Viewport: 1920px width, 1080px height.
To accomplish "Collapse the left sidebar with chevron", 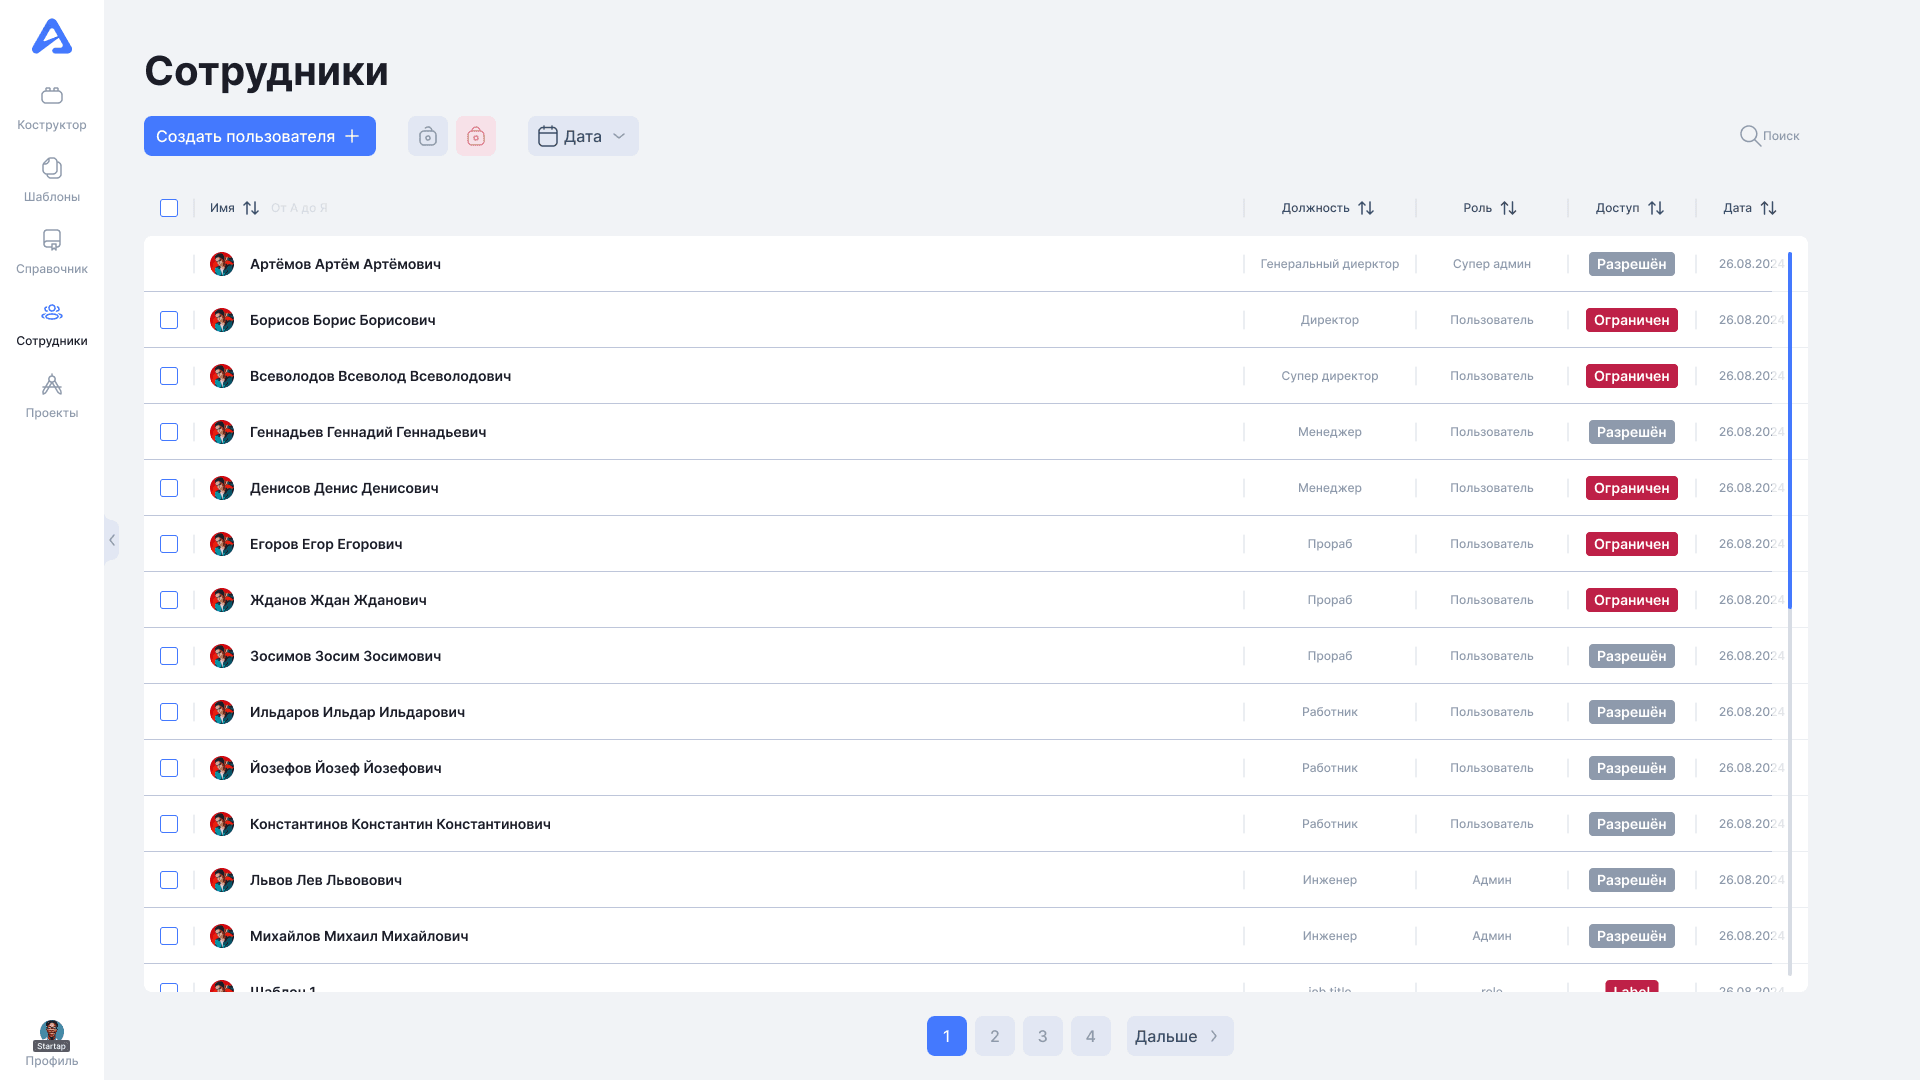I will 112,540.
